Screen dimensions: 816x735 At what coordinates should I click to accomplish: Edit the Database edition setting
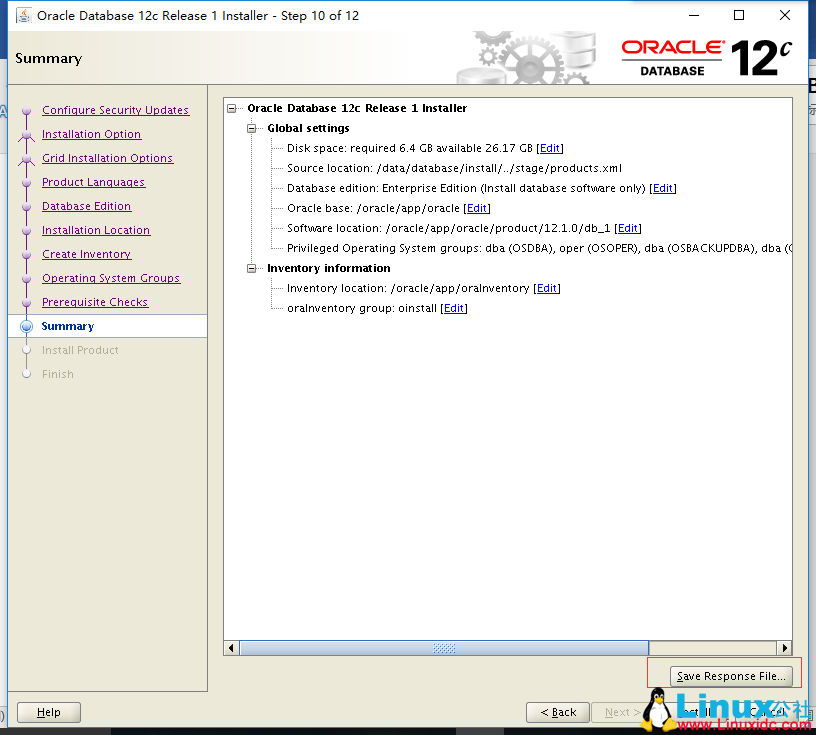pos(663,187)
